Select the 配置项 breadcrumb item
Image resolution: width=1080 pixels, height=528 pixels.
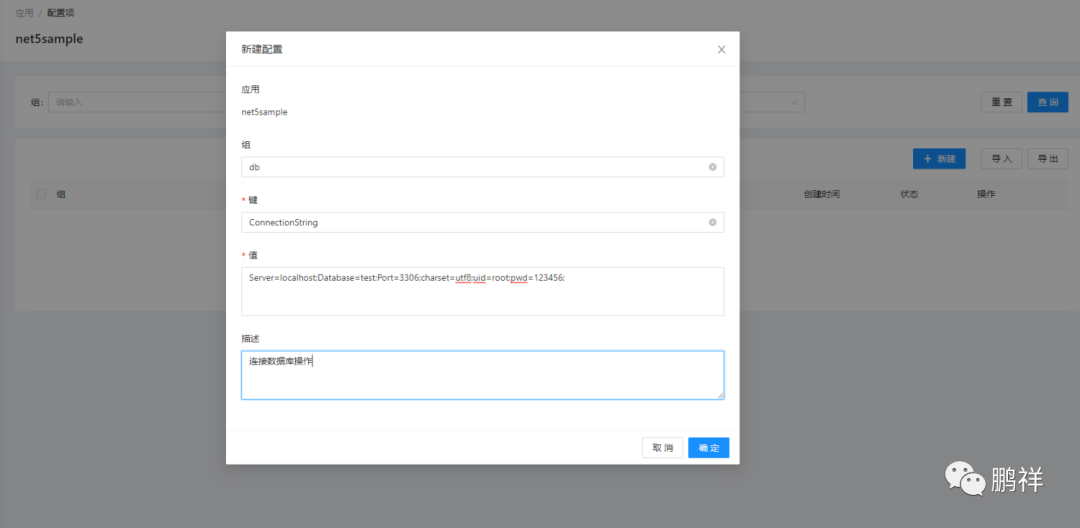point(61,13)
